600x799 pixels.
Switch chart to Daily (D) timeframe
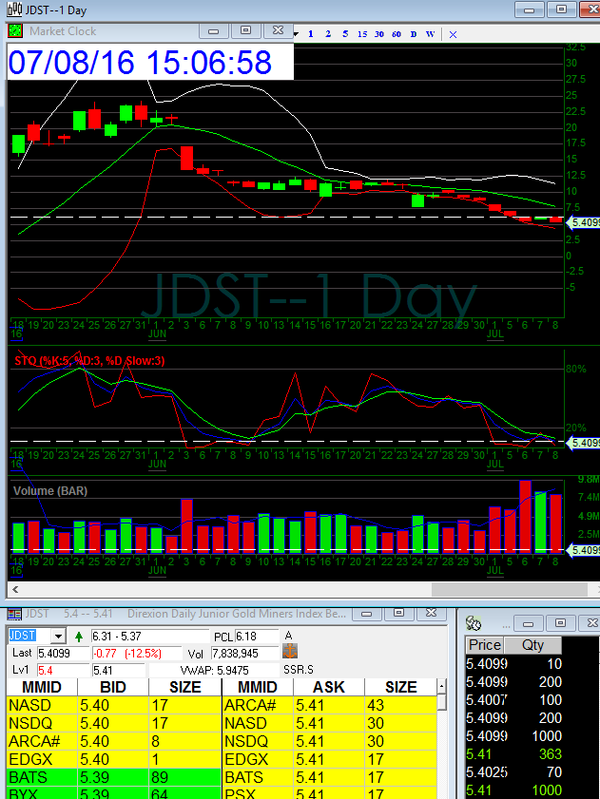point(413,33)
